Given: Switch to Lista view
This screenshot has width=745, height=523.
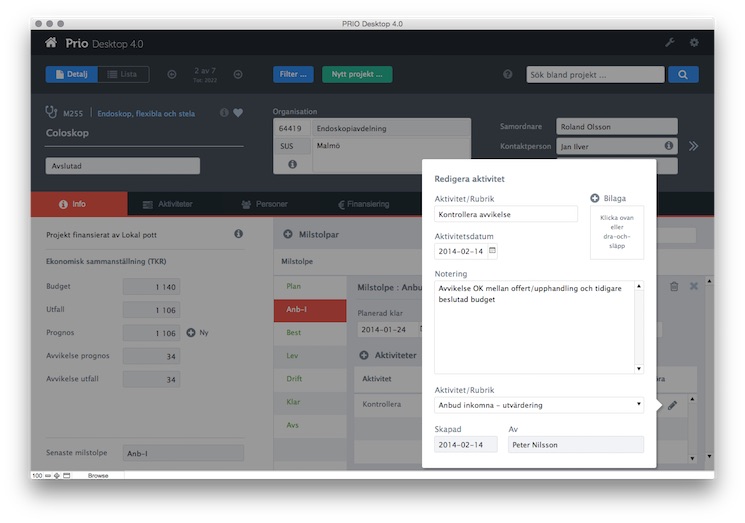Looking at the screenshot, I should [x=123, y=74].
